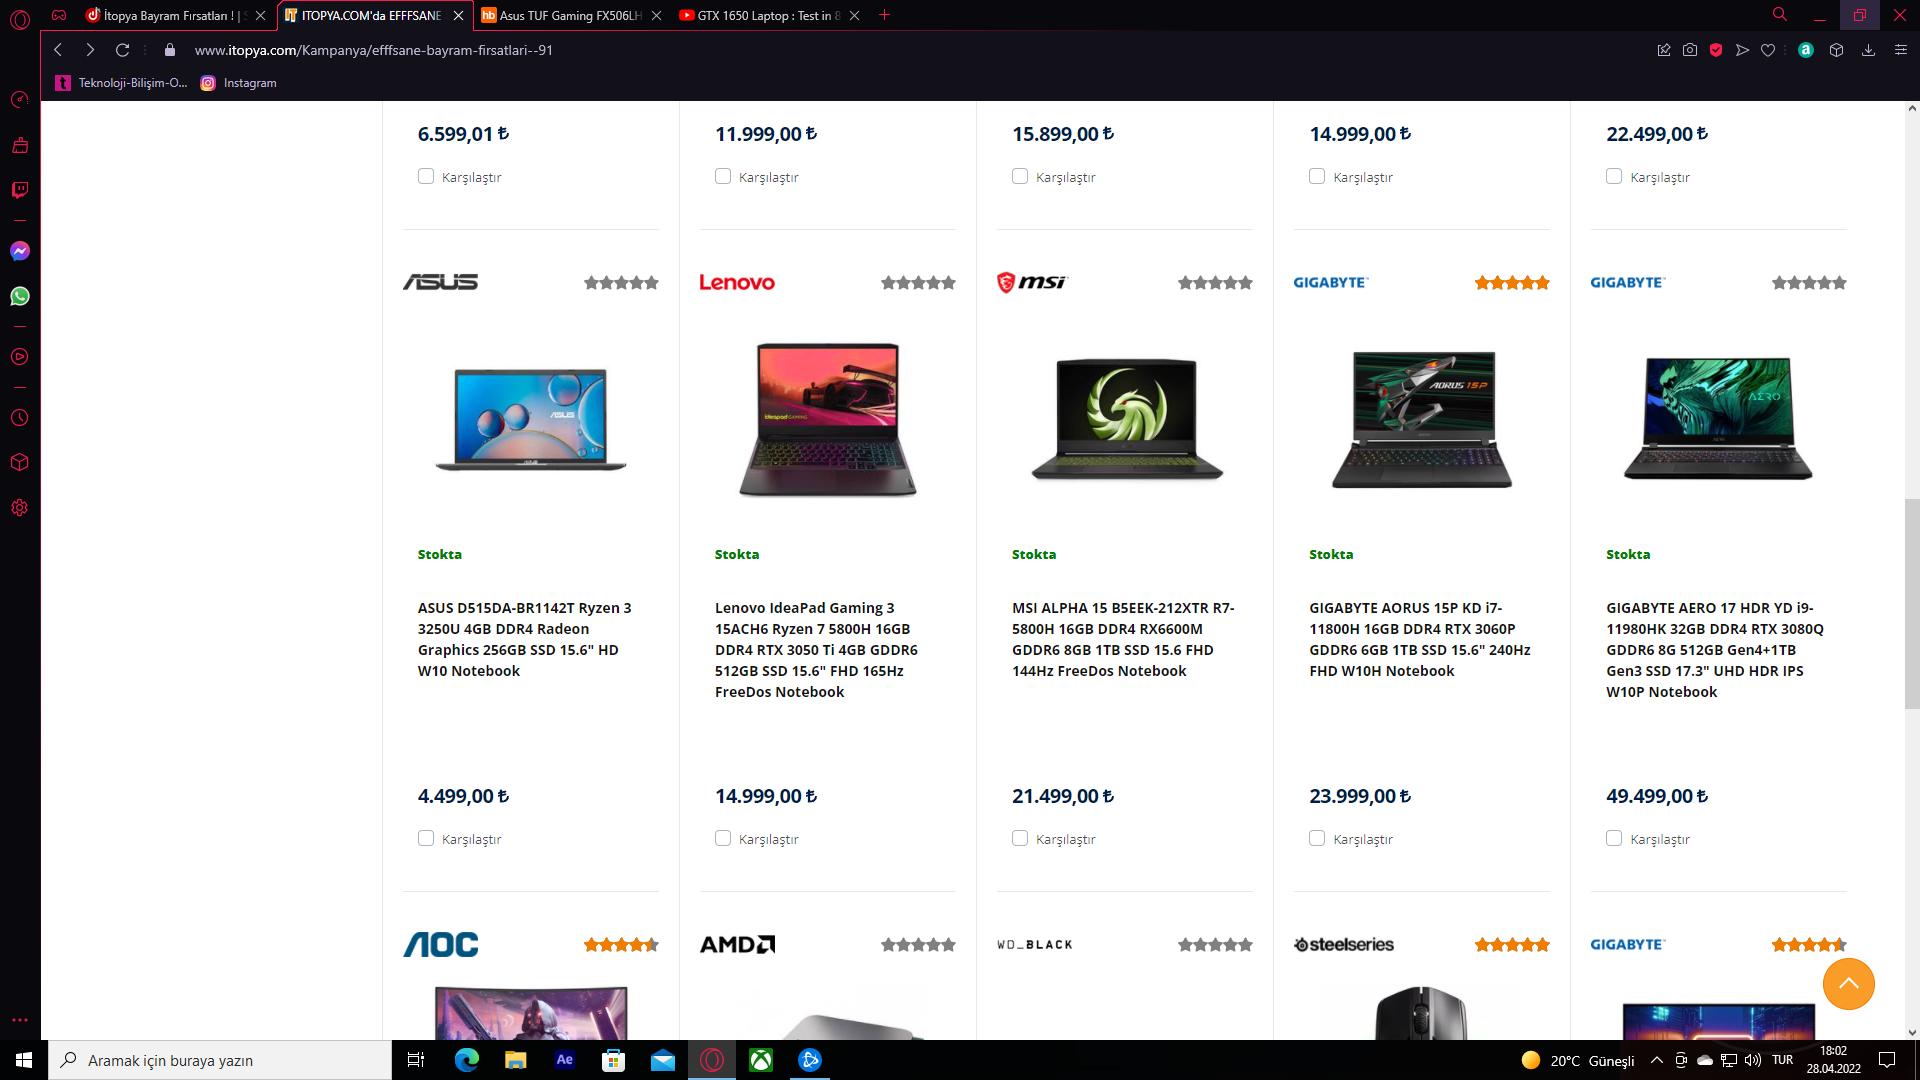Image resolution: width=1920 pixels, height=1080 pixels.
Task: Reload the current page
Action: 122,50
